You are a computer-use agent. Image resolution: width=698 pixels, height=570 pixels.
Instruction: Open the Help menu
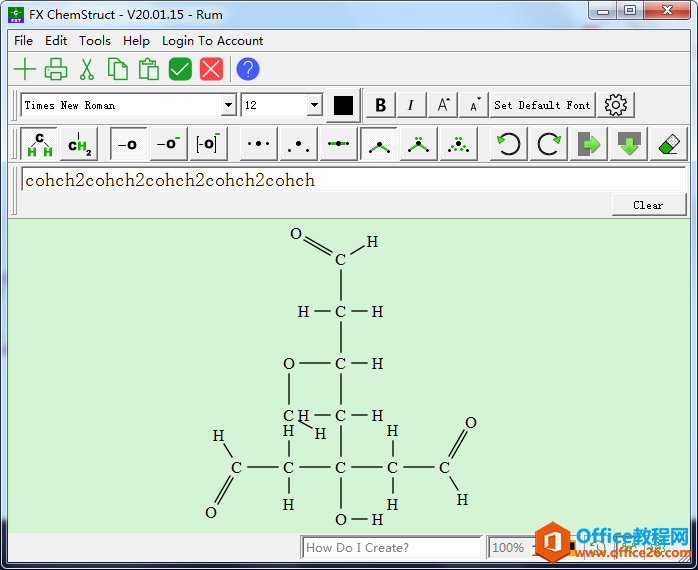(136, 41)
